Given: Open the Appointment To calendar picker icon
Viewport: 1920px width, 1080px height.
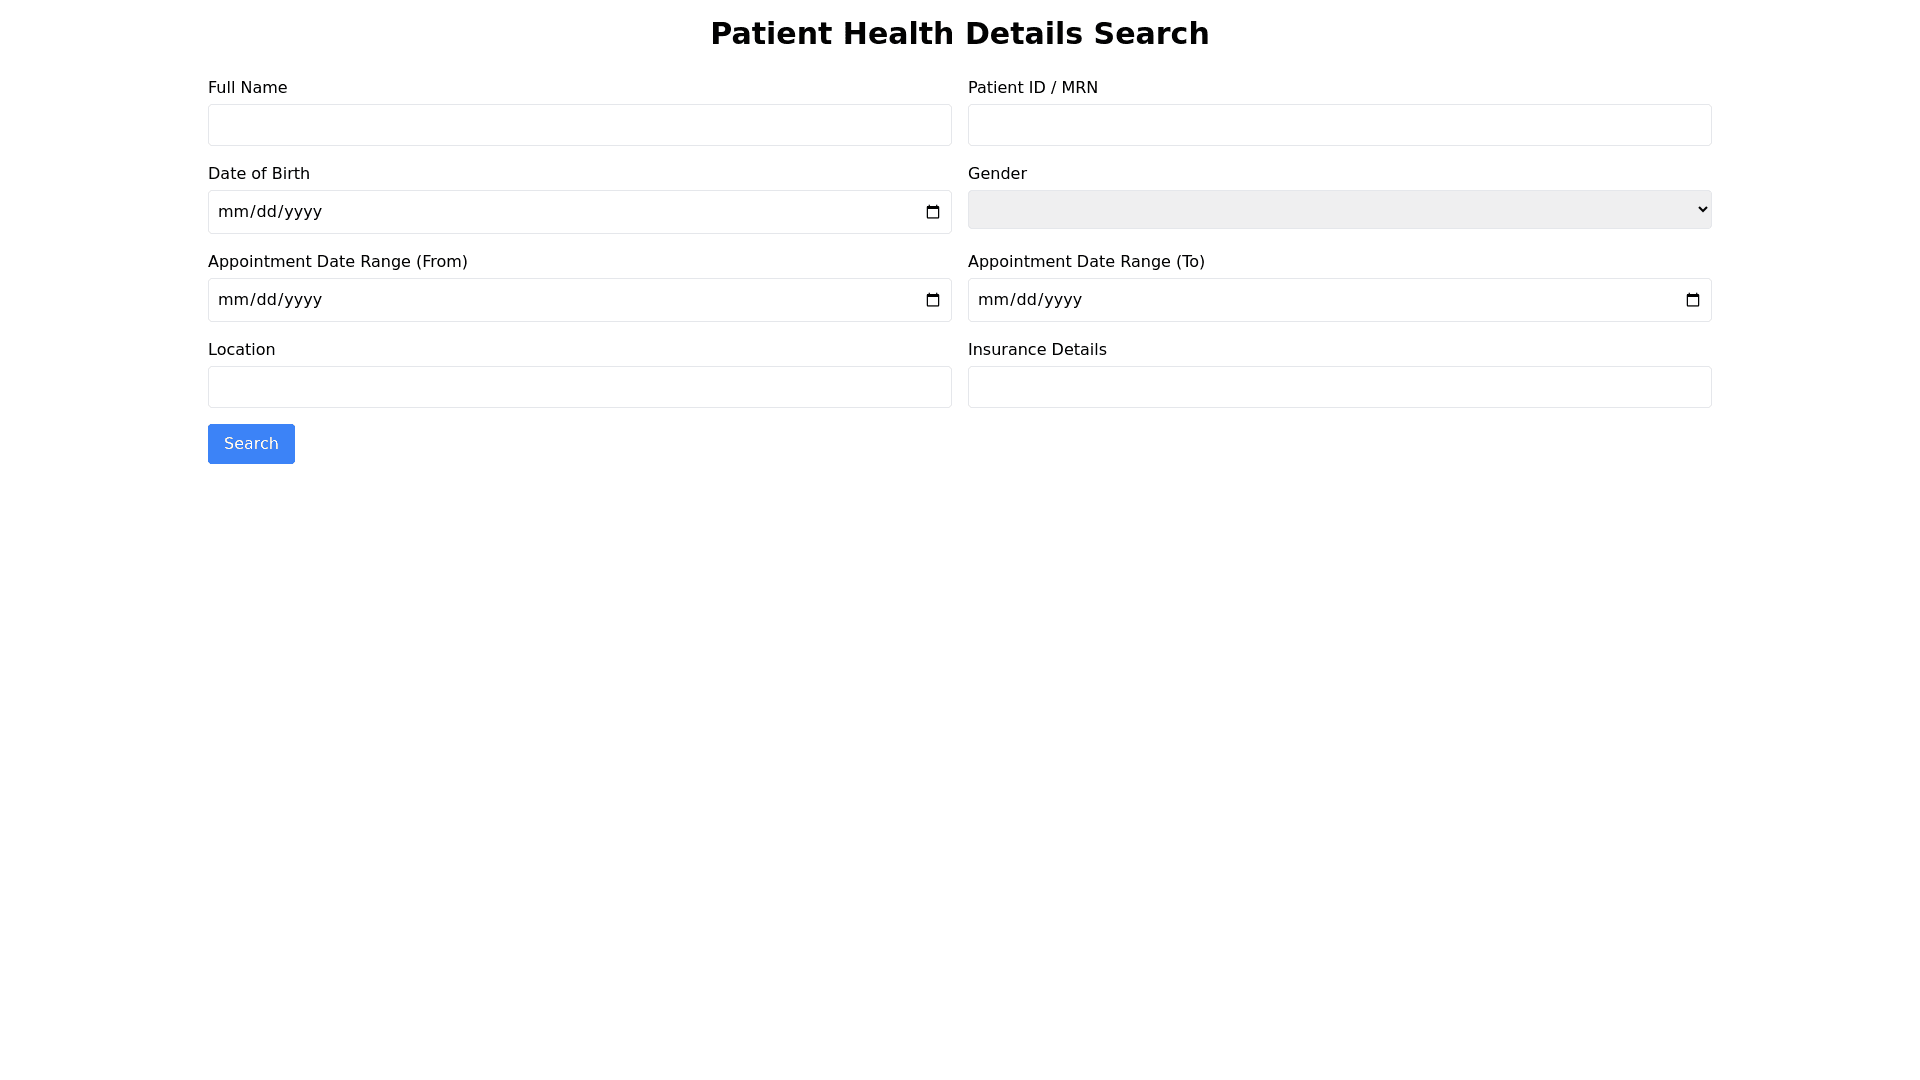Looking at the screenshot, I should (x=1692, y=300).
